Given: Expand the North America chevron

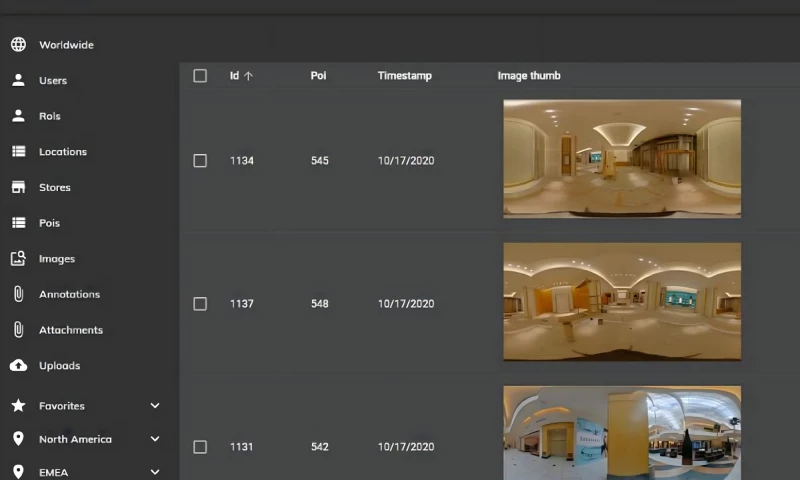Looking at the screenshot, I should point(155,439).
